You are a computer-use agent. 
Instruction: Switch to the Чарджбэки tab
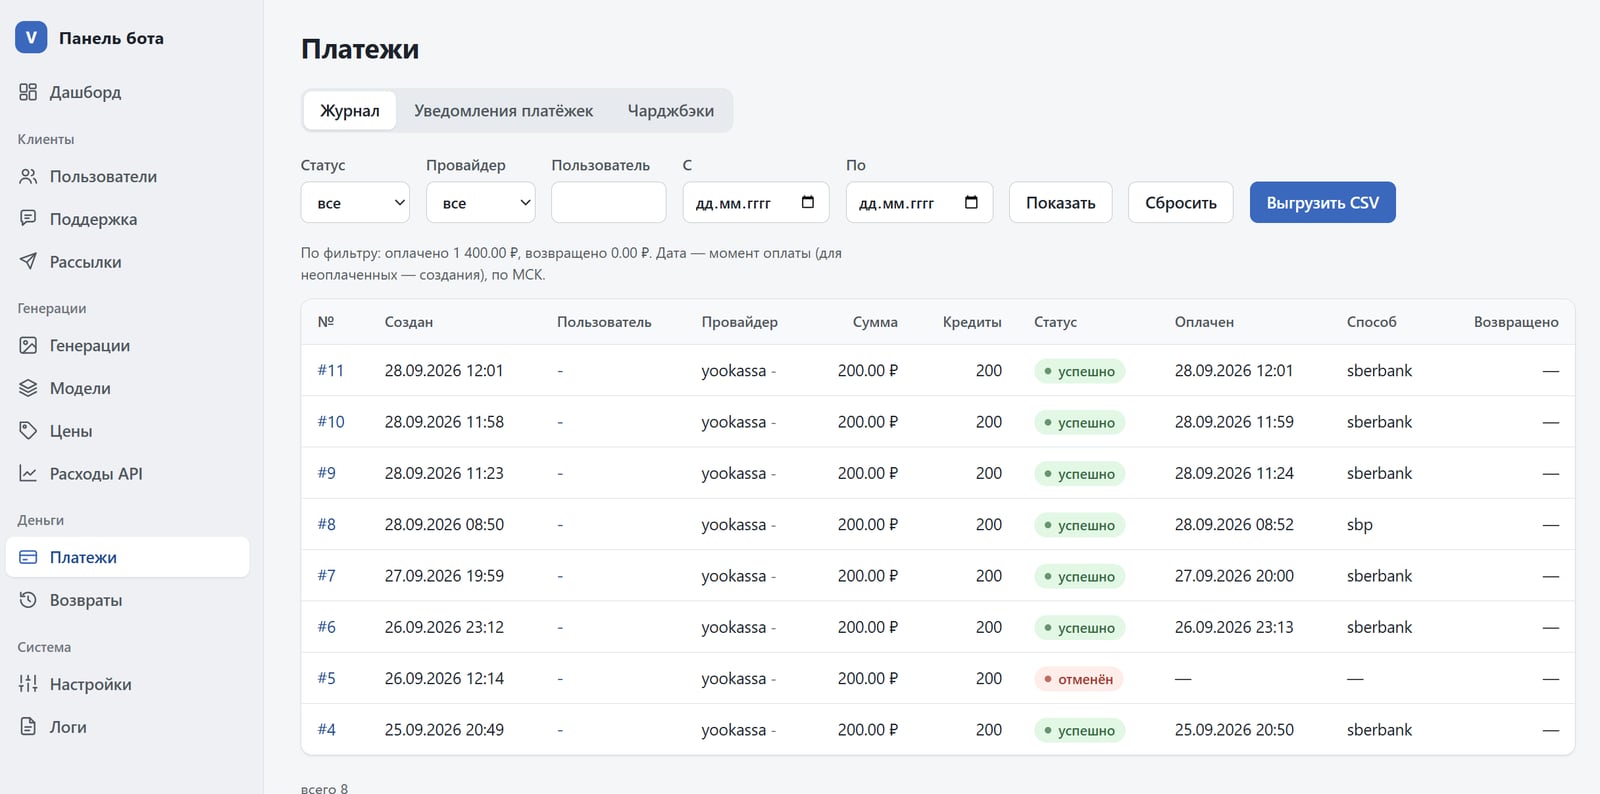(670, 111)
